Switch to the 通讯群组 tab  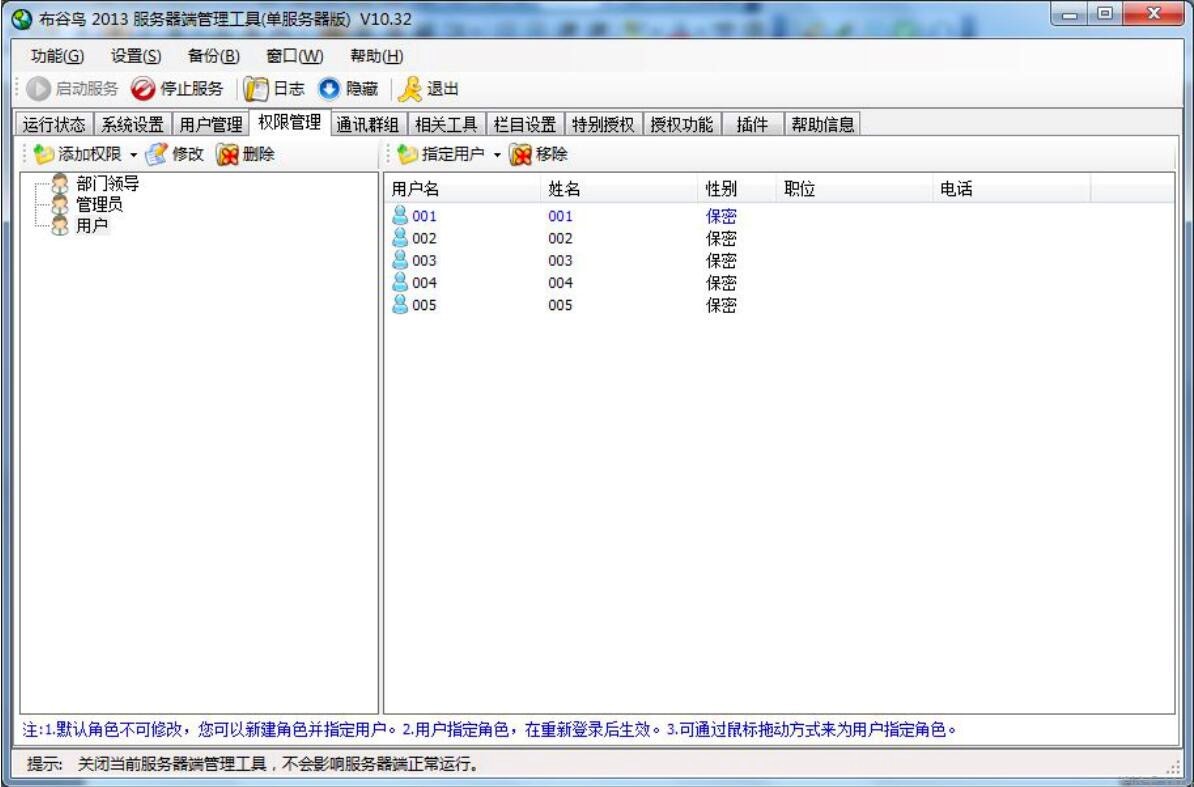coord(368,124)
